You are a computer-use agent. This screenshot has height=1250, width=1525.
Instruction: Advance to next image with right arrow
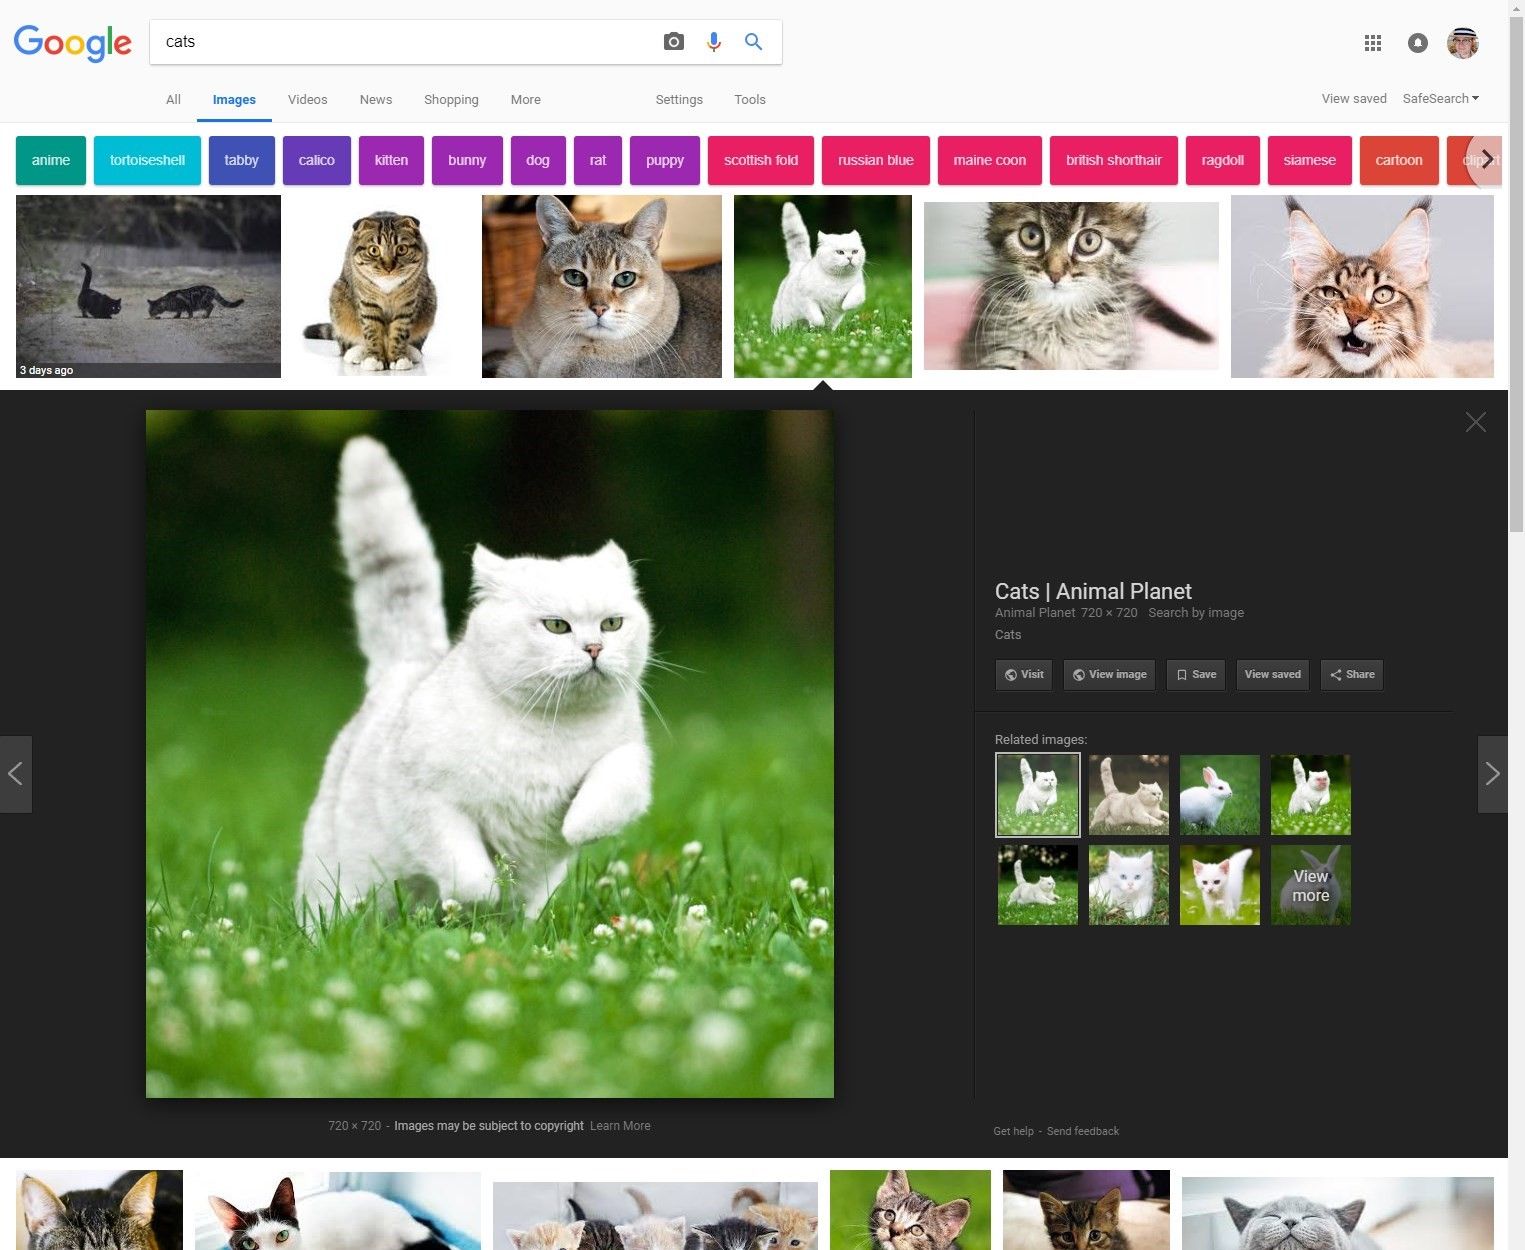point(1492,773)
